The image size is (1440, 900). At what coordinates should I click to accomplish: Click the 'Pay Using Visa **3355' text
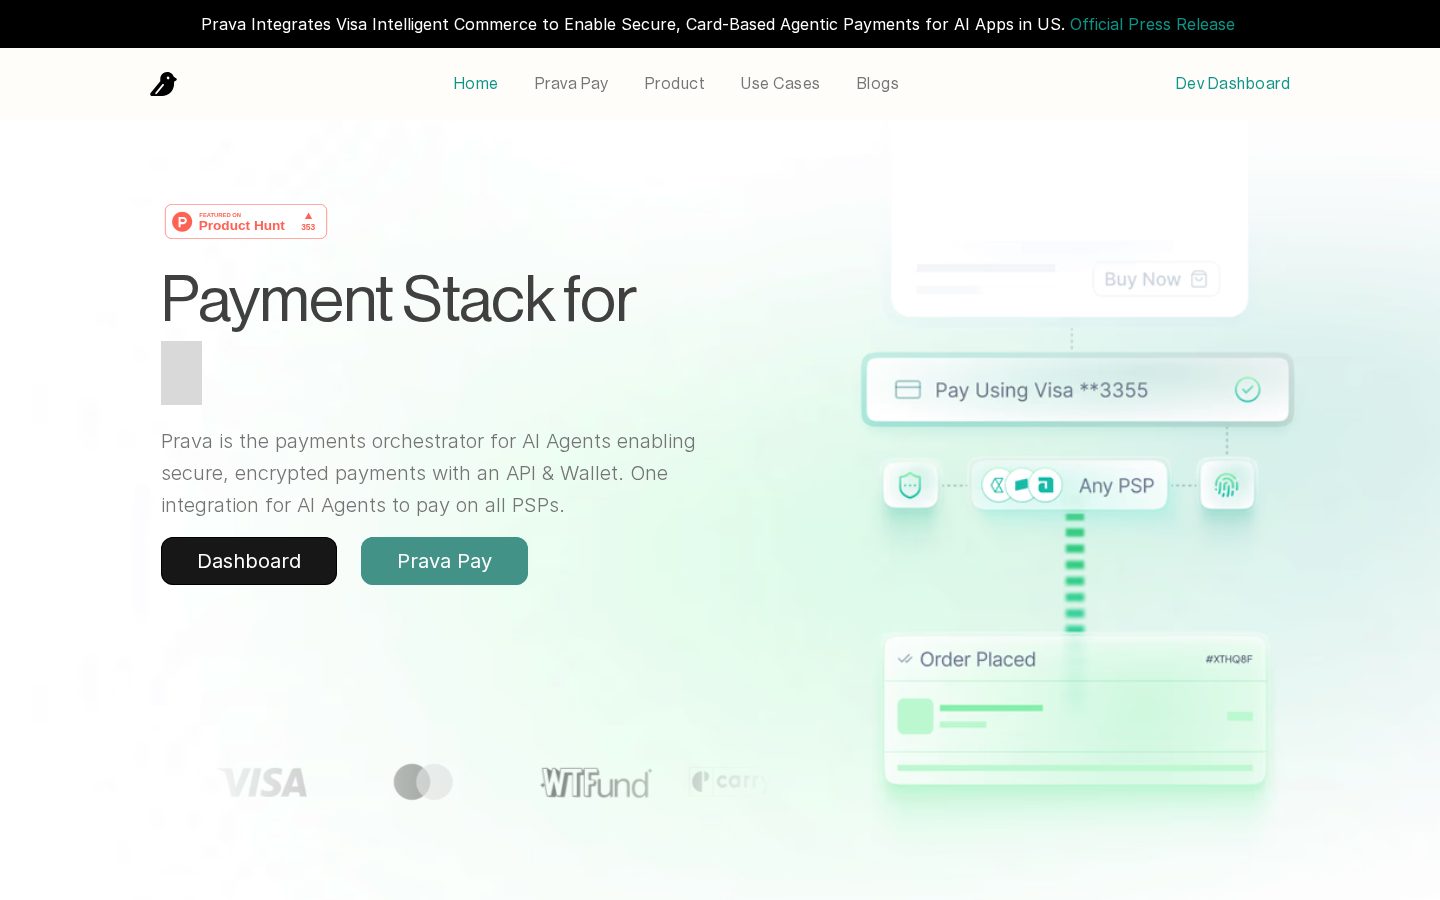1041,390
